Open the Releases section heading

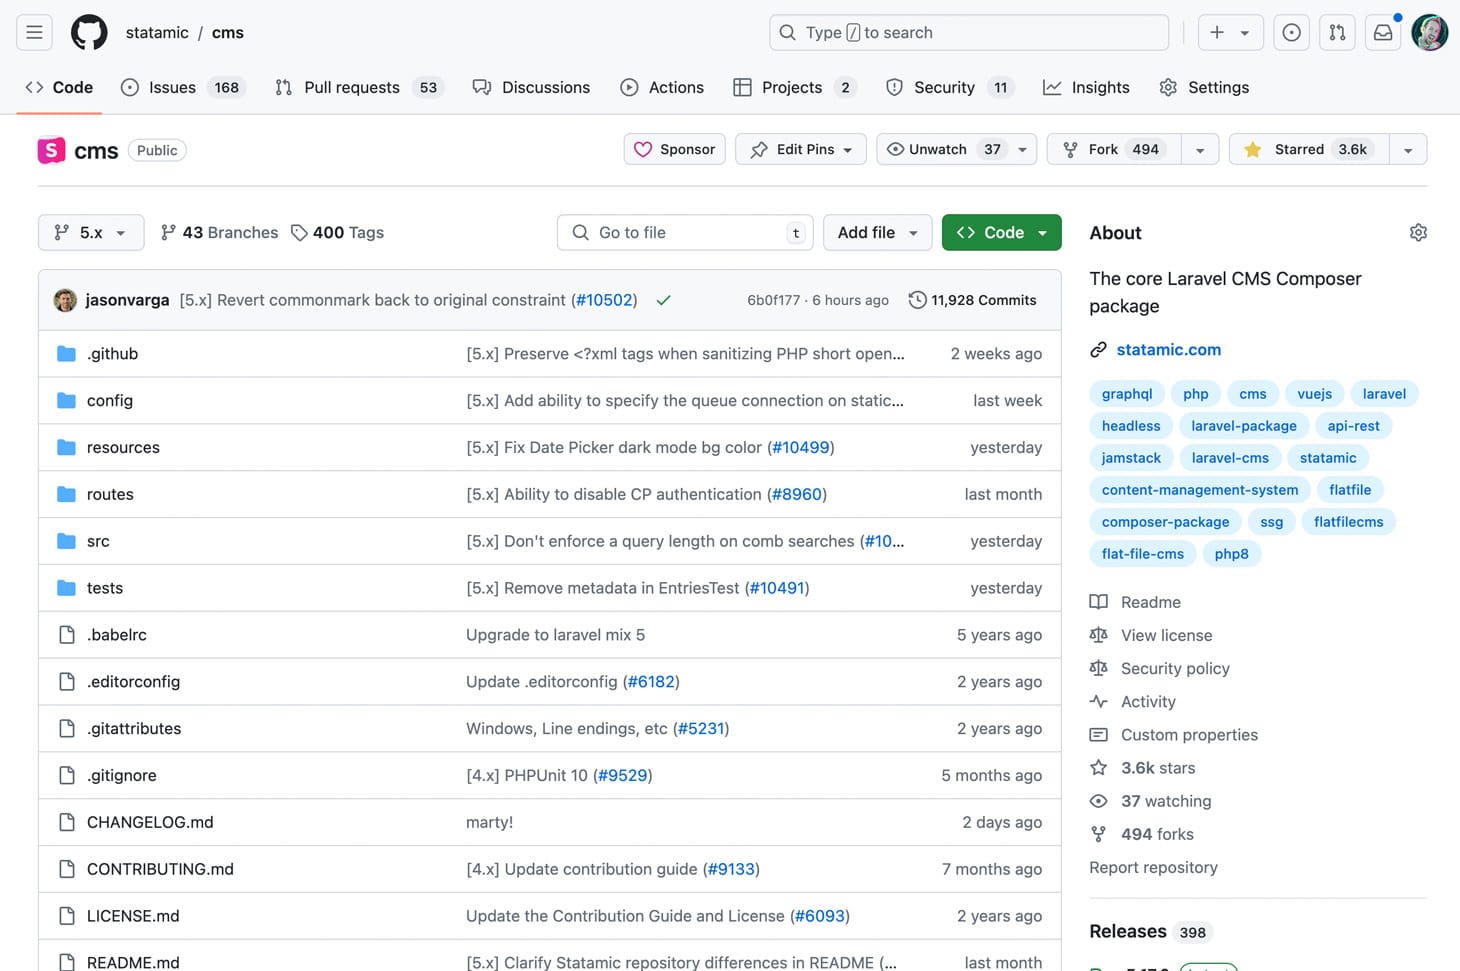(x=1128, y=931)
